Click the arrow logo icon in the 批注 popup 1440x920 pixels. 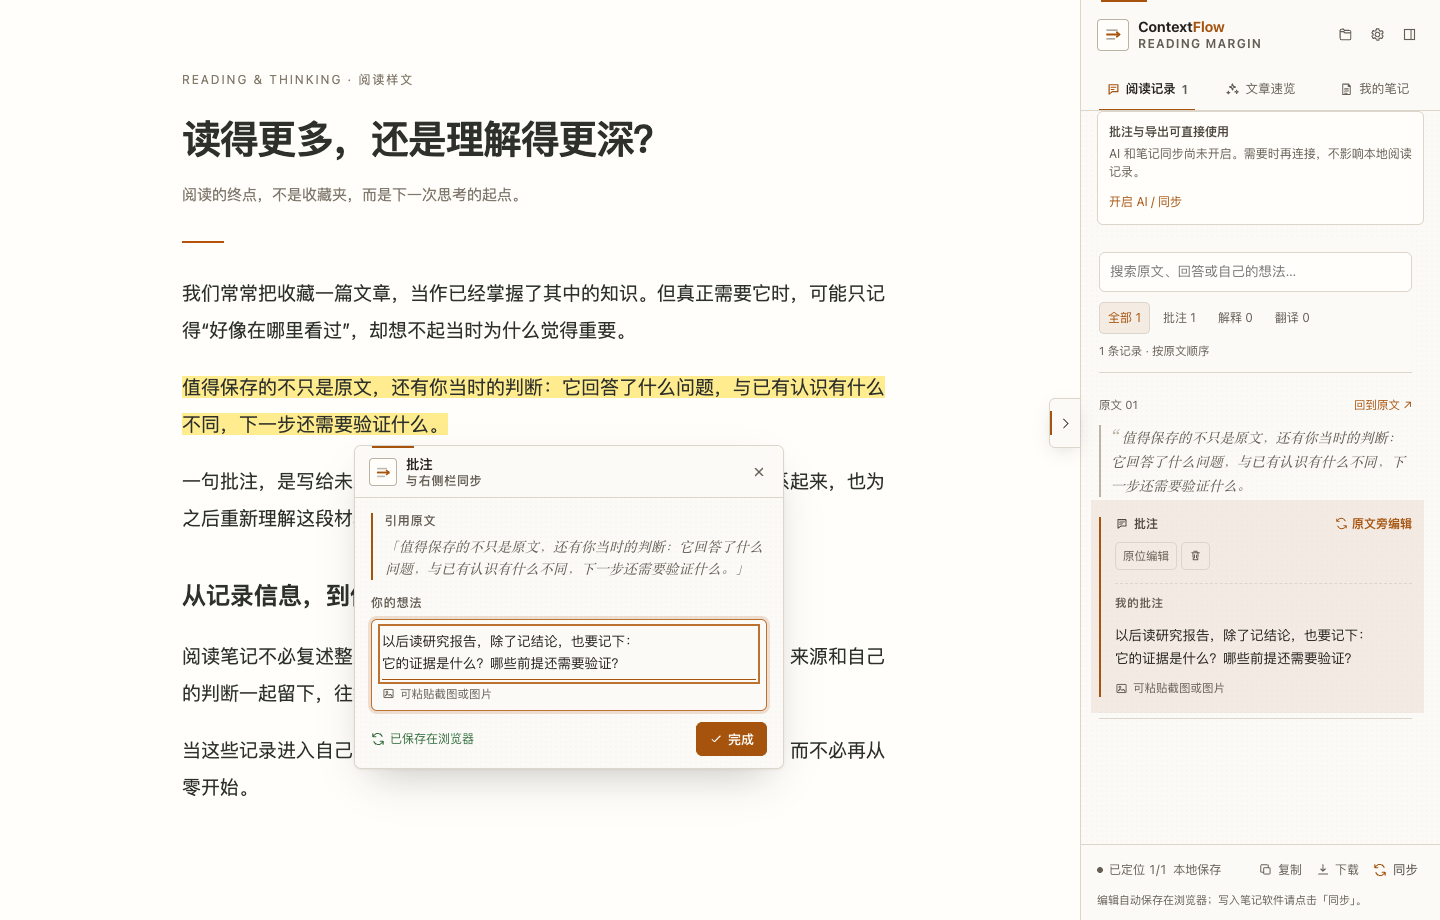pyautogui.click(x=383, y=472)
